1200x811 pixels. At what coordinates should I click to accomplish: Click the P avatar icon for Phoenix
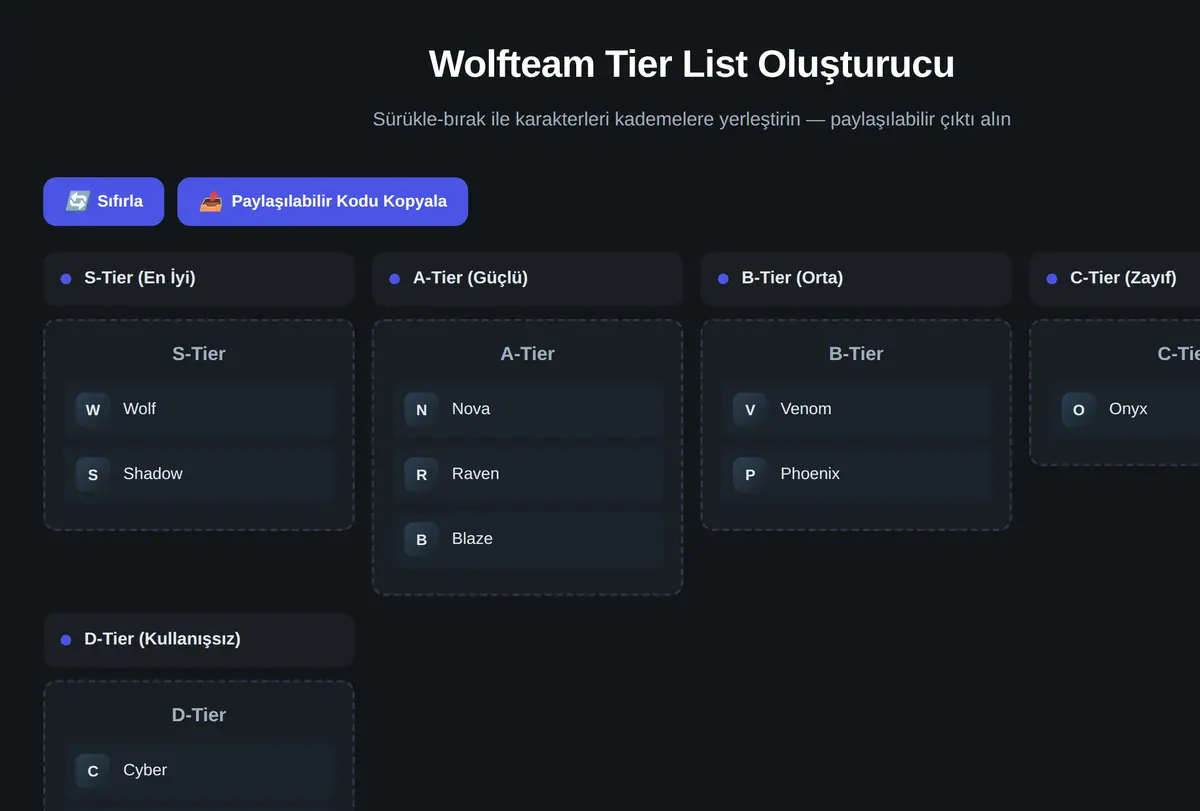pos(750,474)
